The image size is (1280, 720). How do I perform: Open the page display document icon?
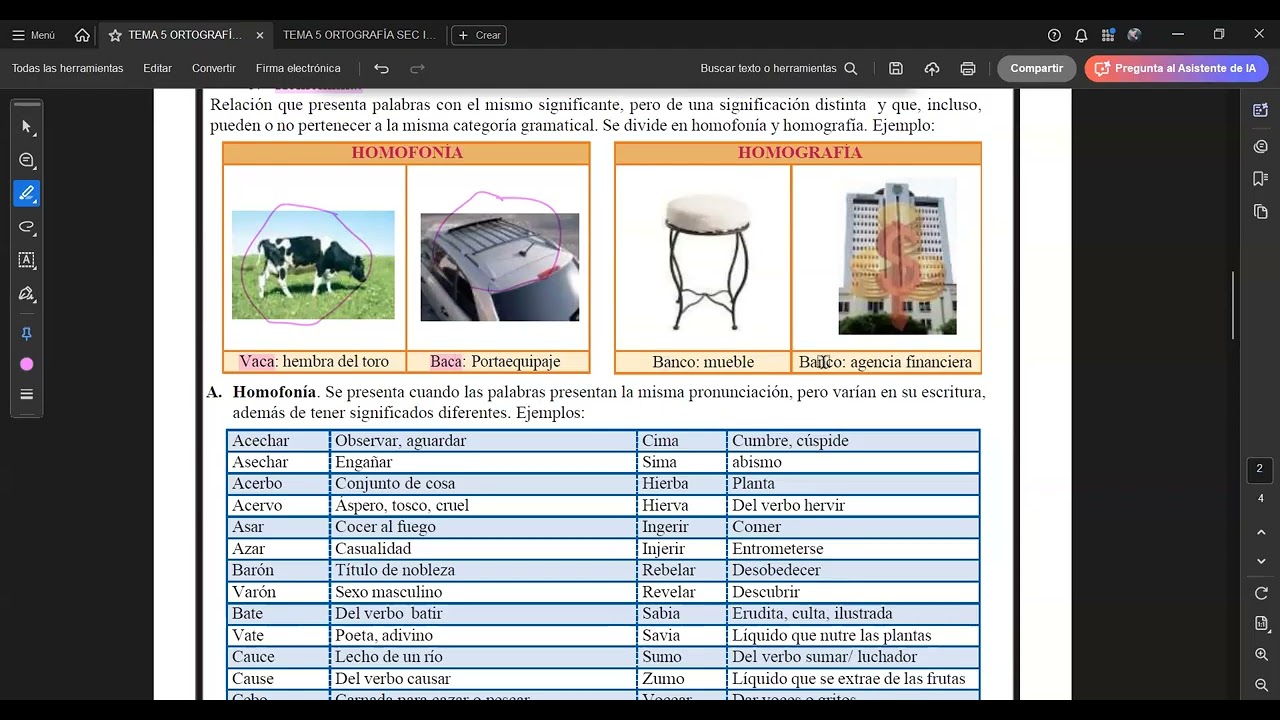pyautogui.click(x=1261, y=623)
